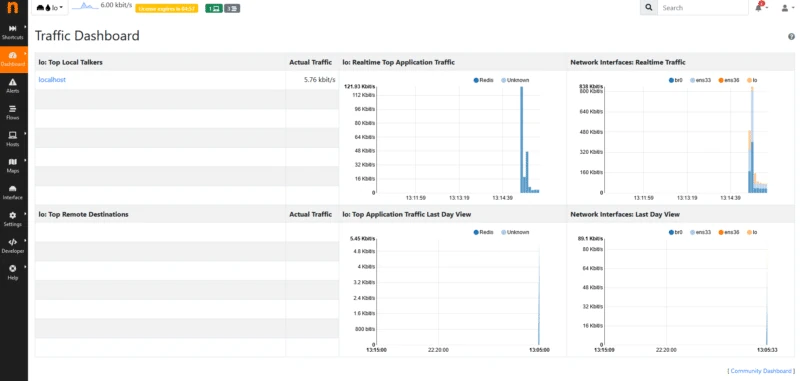Click the 5.45 Kbit/s axis maximum label
Image resolution: width=800 pixels, height=381 pixels.
coord(363,238)
